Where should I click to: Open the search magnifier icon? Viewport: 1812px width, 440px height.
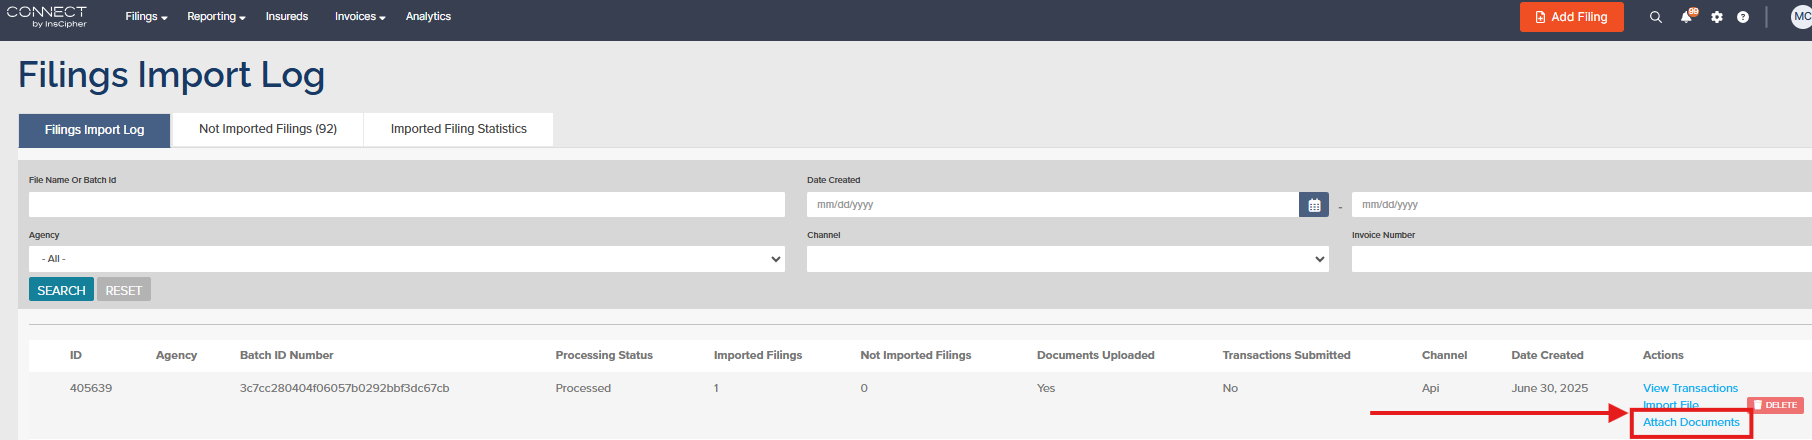(x=1656, y=17)
